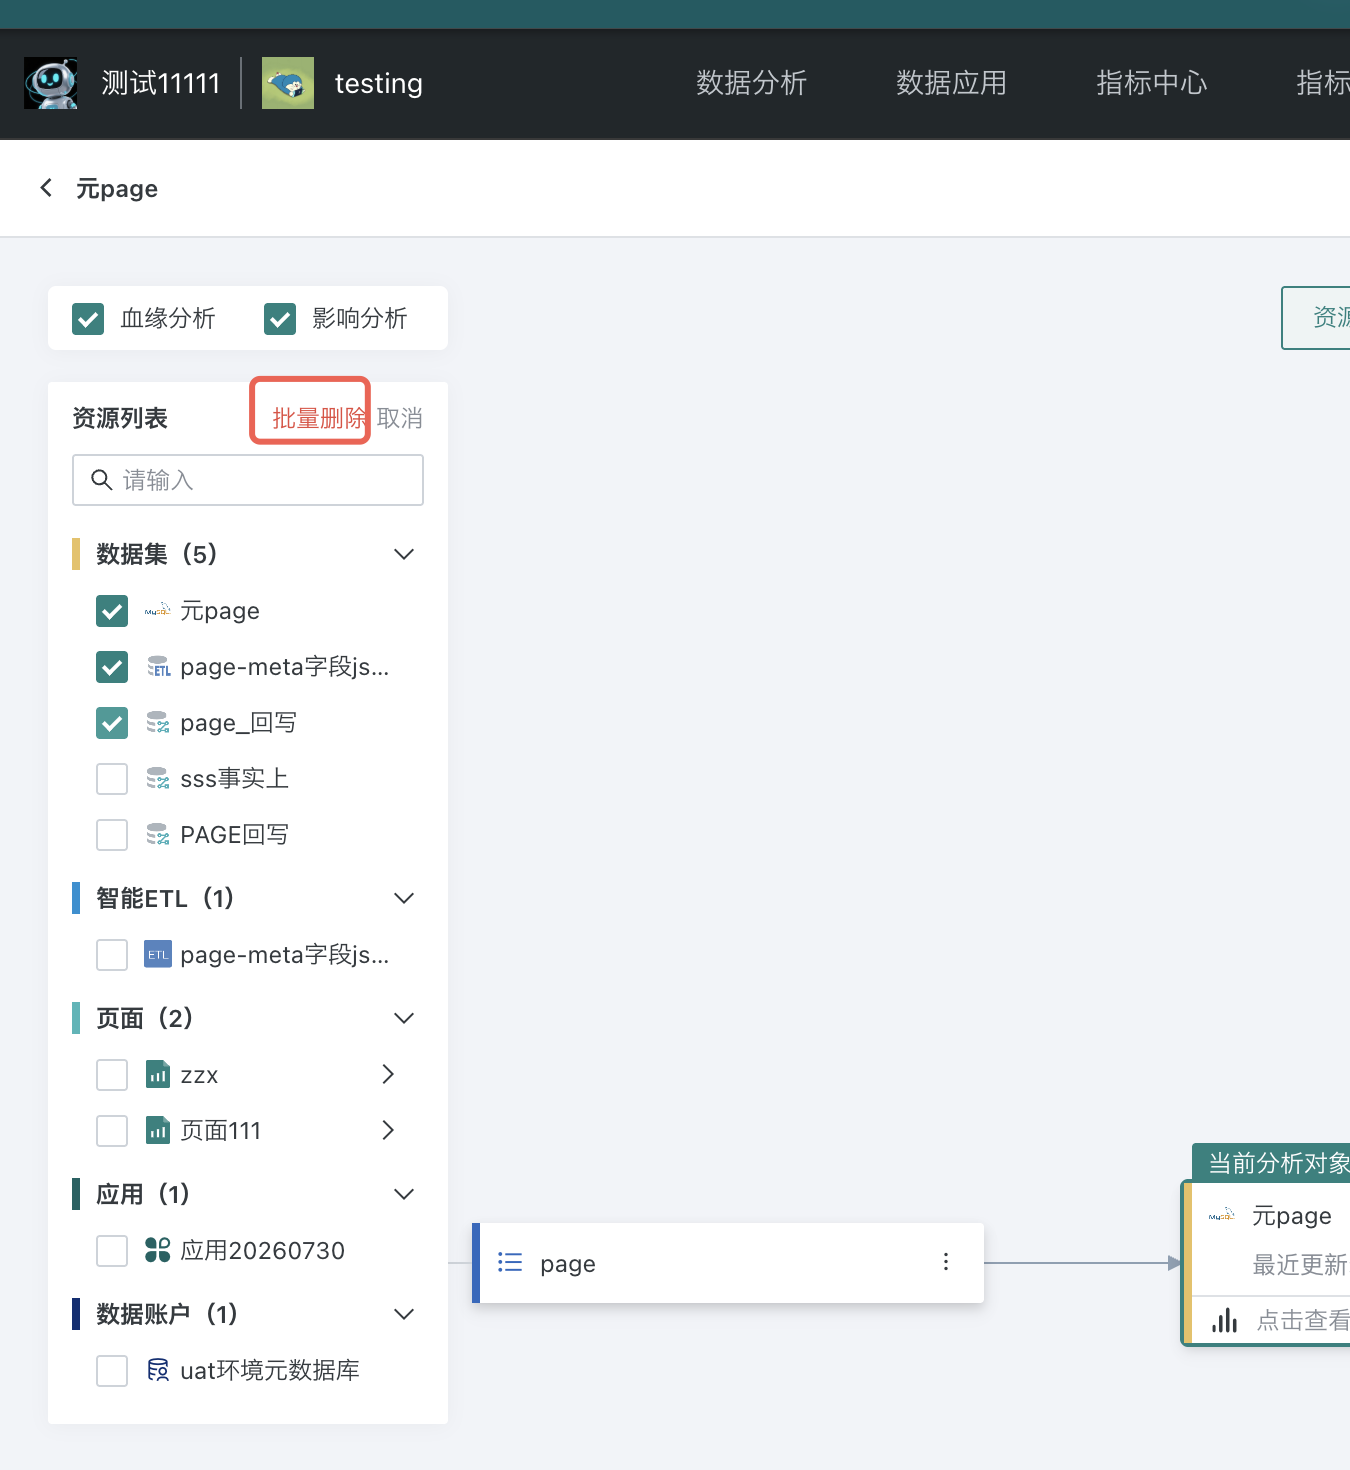Viewport: 1350px width, 1470px height.
Task: Click dataset icon next to PAGE回写
Action: point(158,835)
